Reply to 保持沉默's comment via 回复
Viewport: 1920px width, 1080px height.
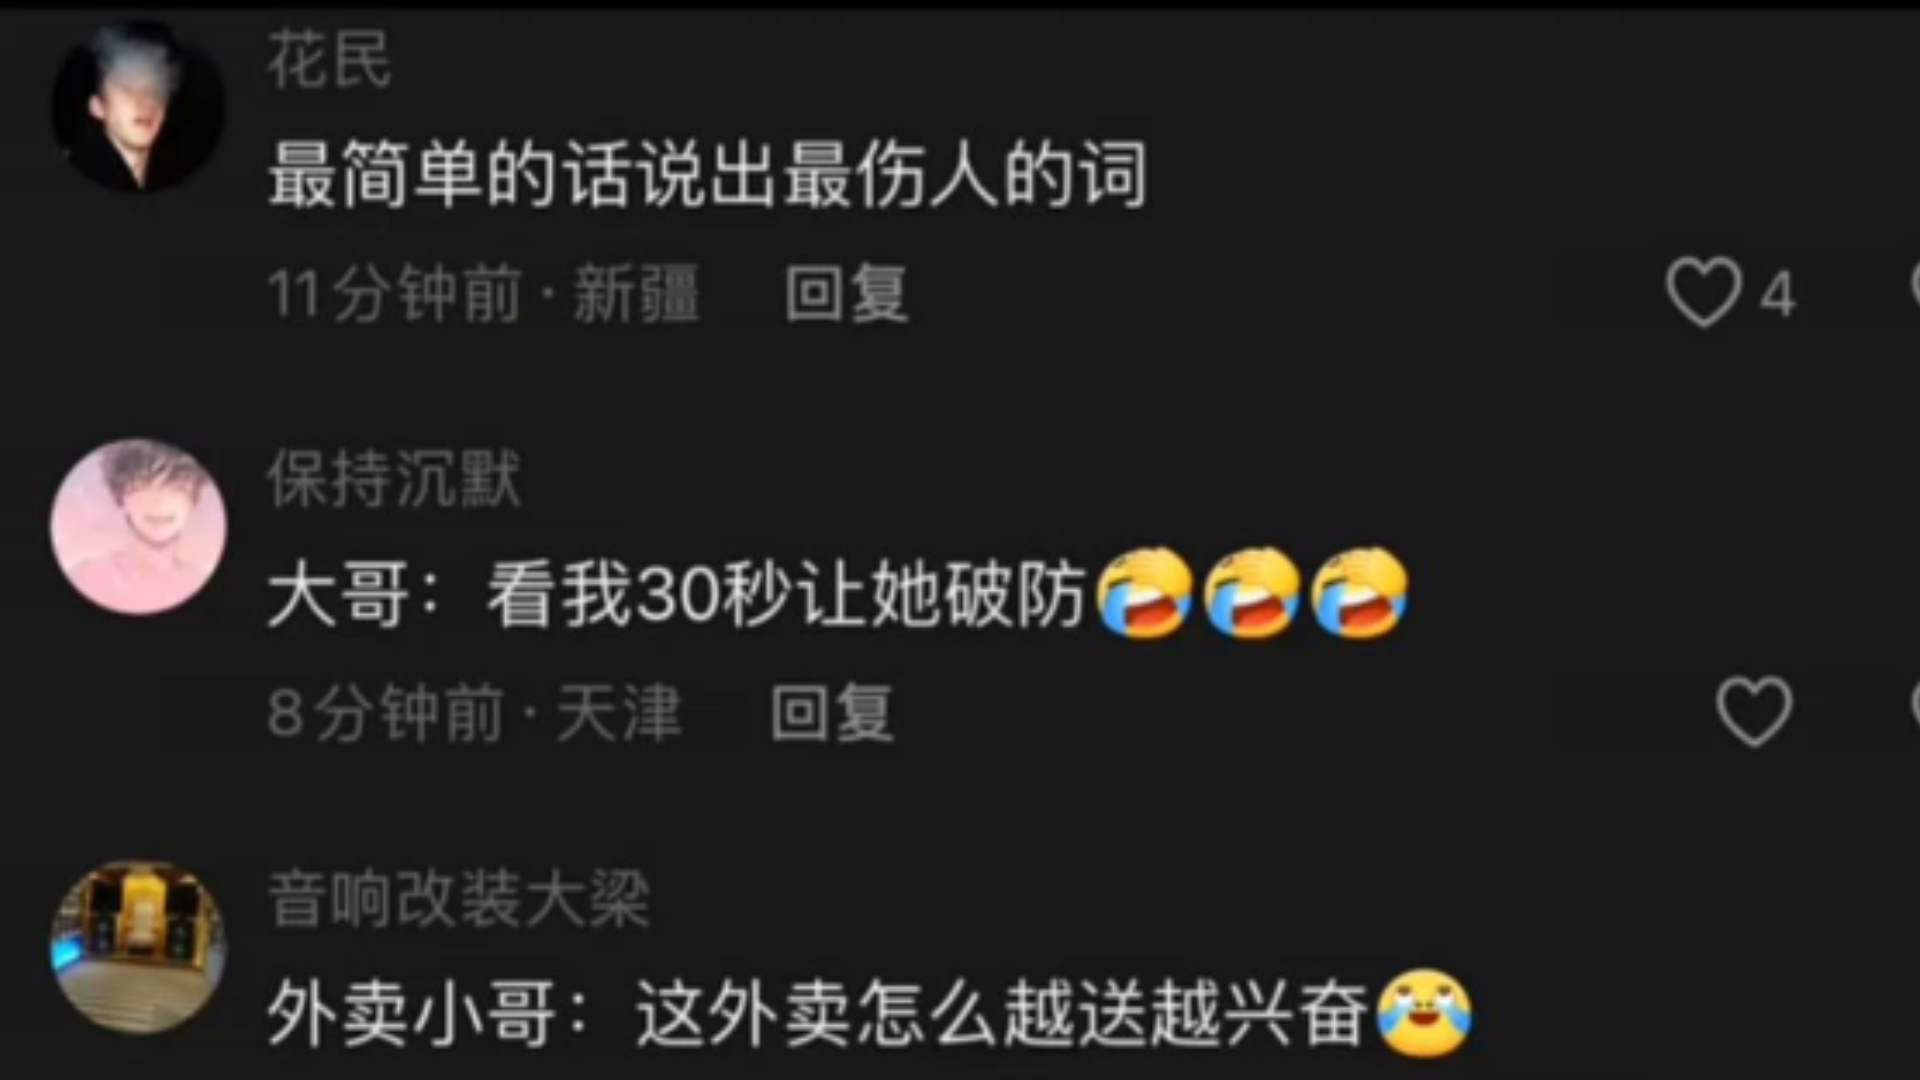point(832,713)
